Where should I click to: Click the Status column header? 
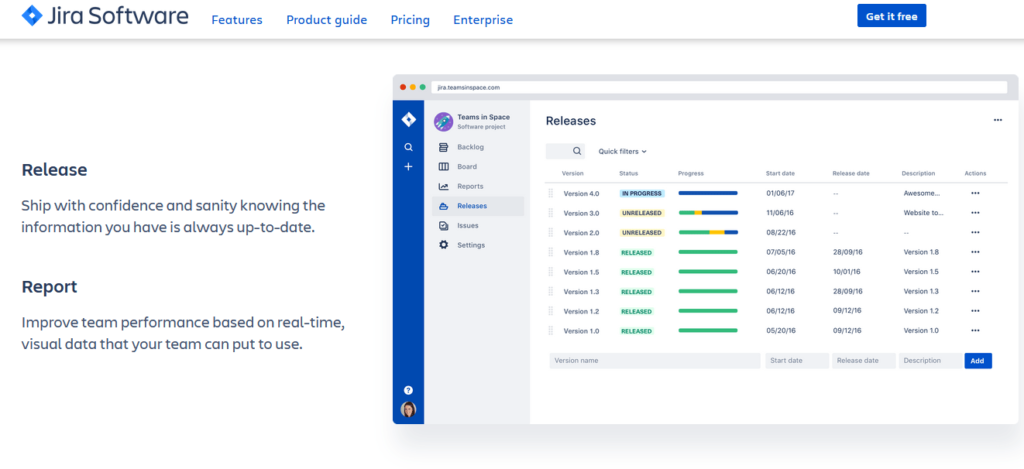pos(629,173)
